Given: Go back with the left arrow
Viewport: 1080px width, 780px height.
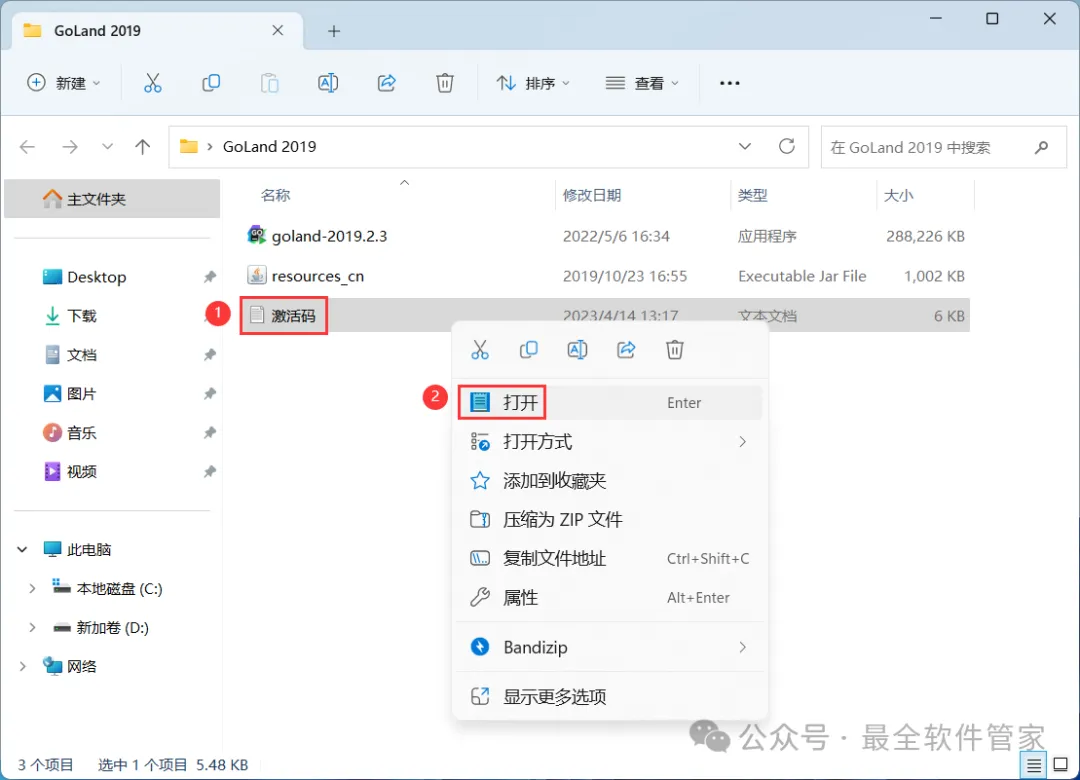Looking at the screenshot, I should coord(28,147).
